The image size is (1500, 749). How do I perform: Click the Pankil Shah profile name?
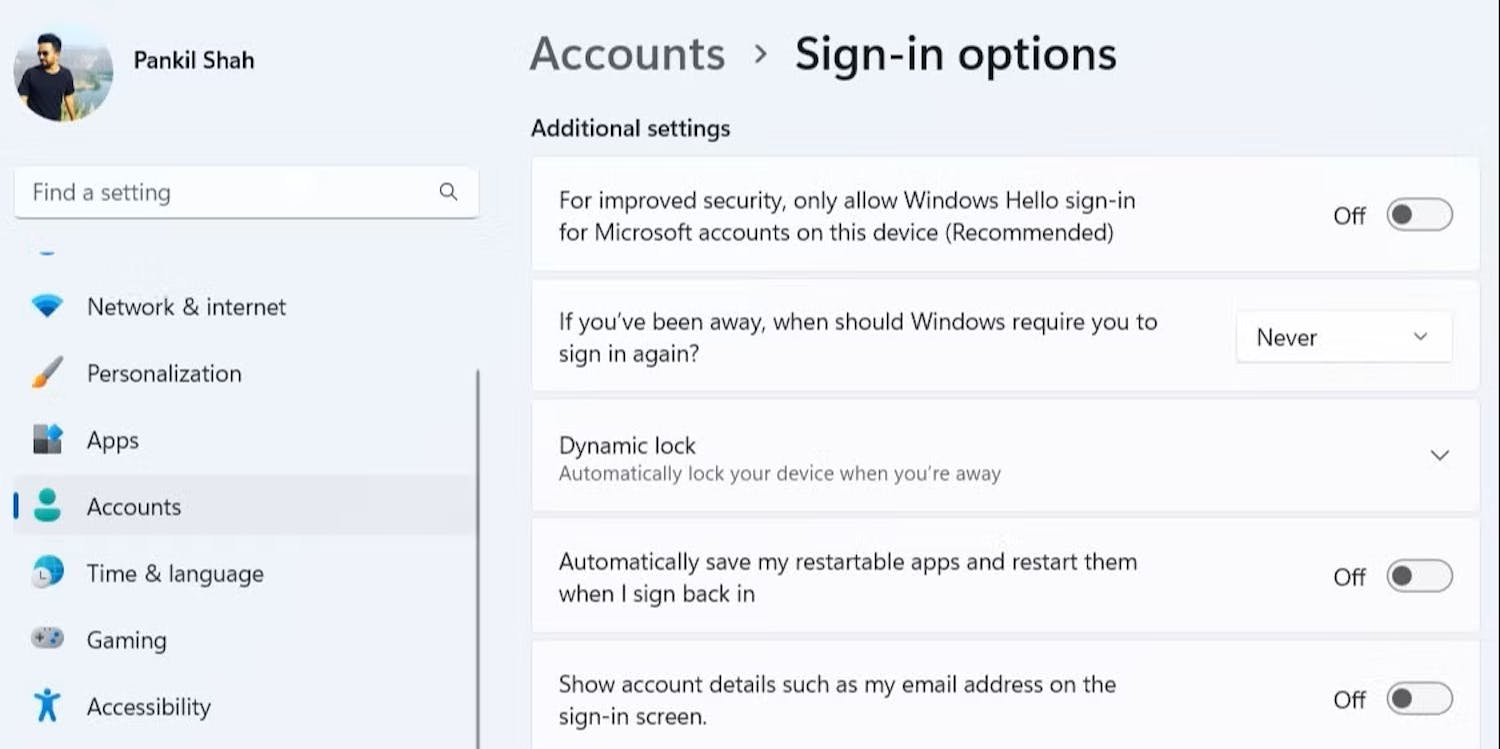pos(194,60)
